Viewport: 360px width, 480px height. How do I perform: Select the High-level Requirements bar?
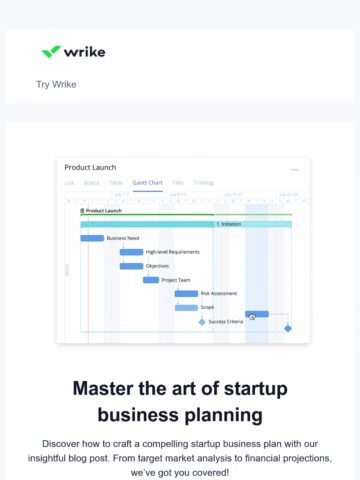click(x=131, y=252)
